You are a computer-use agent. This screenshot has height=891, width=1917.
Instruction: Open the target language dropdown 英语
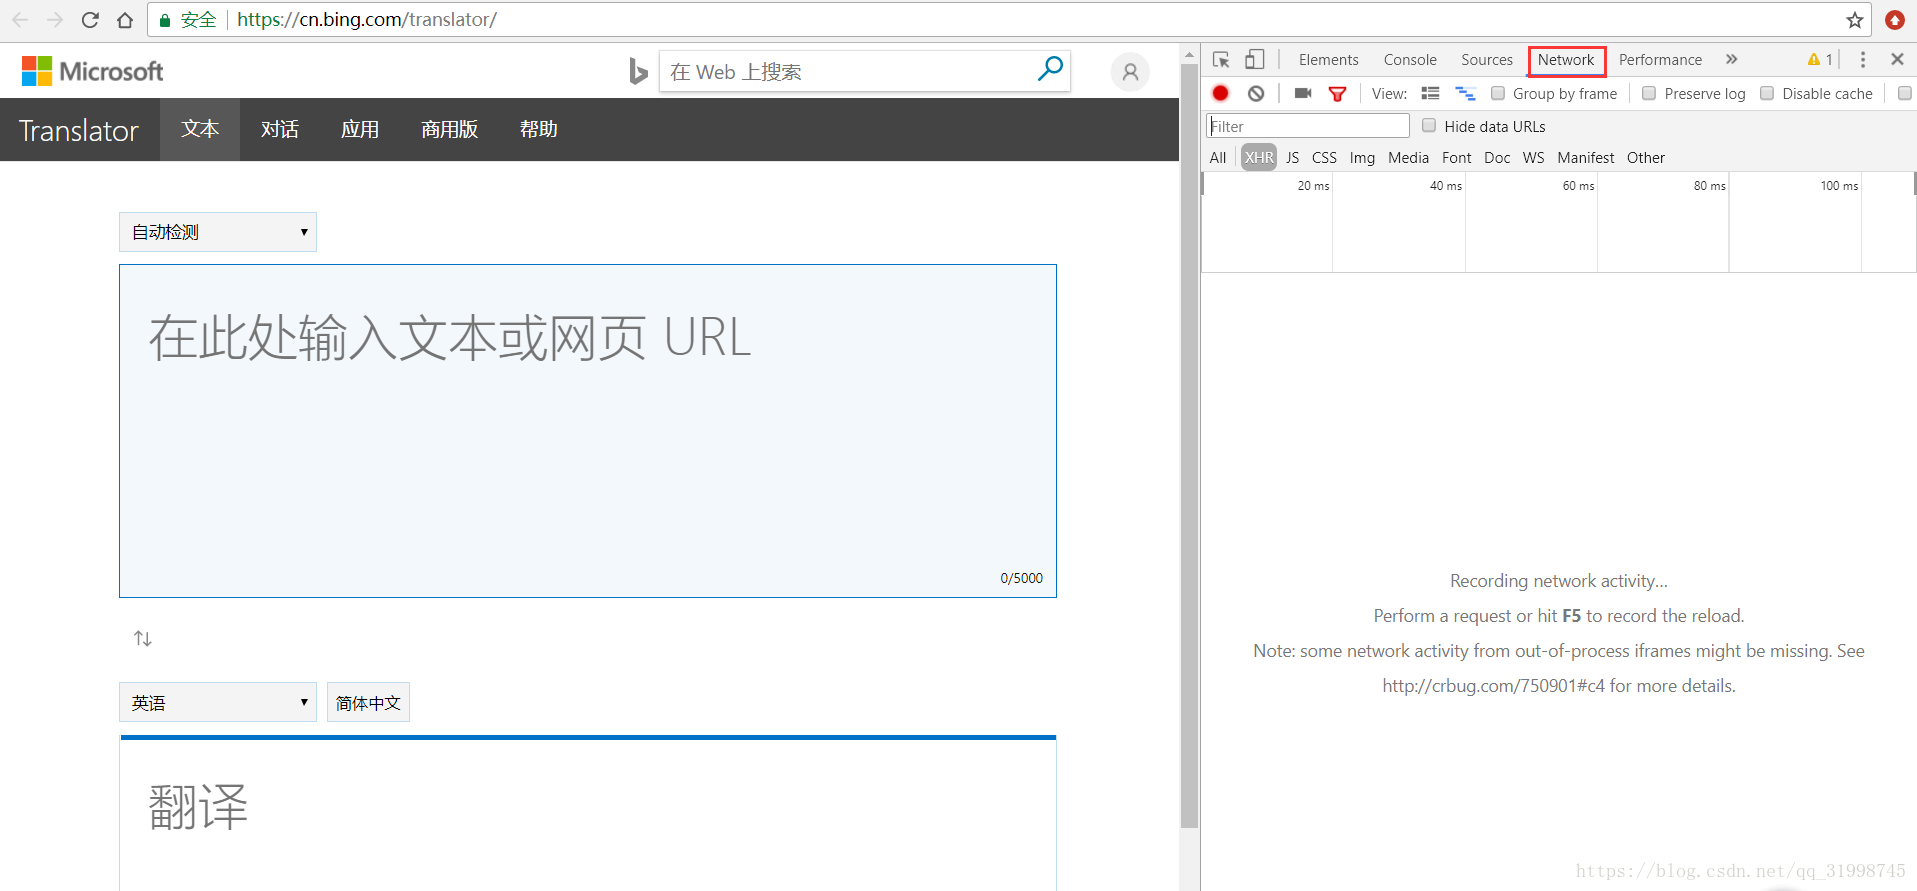click(218, 702)
